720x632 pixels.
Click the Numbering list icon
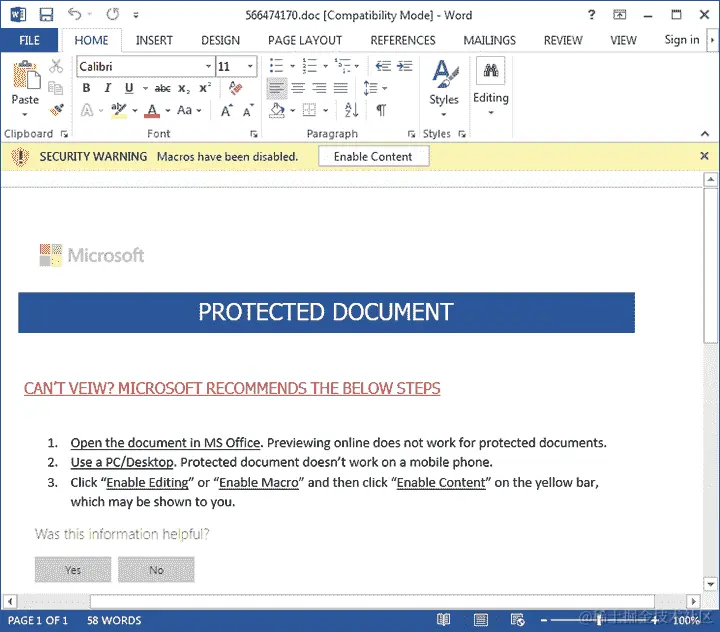tap(309, 66)
